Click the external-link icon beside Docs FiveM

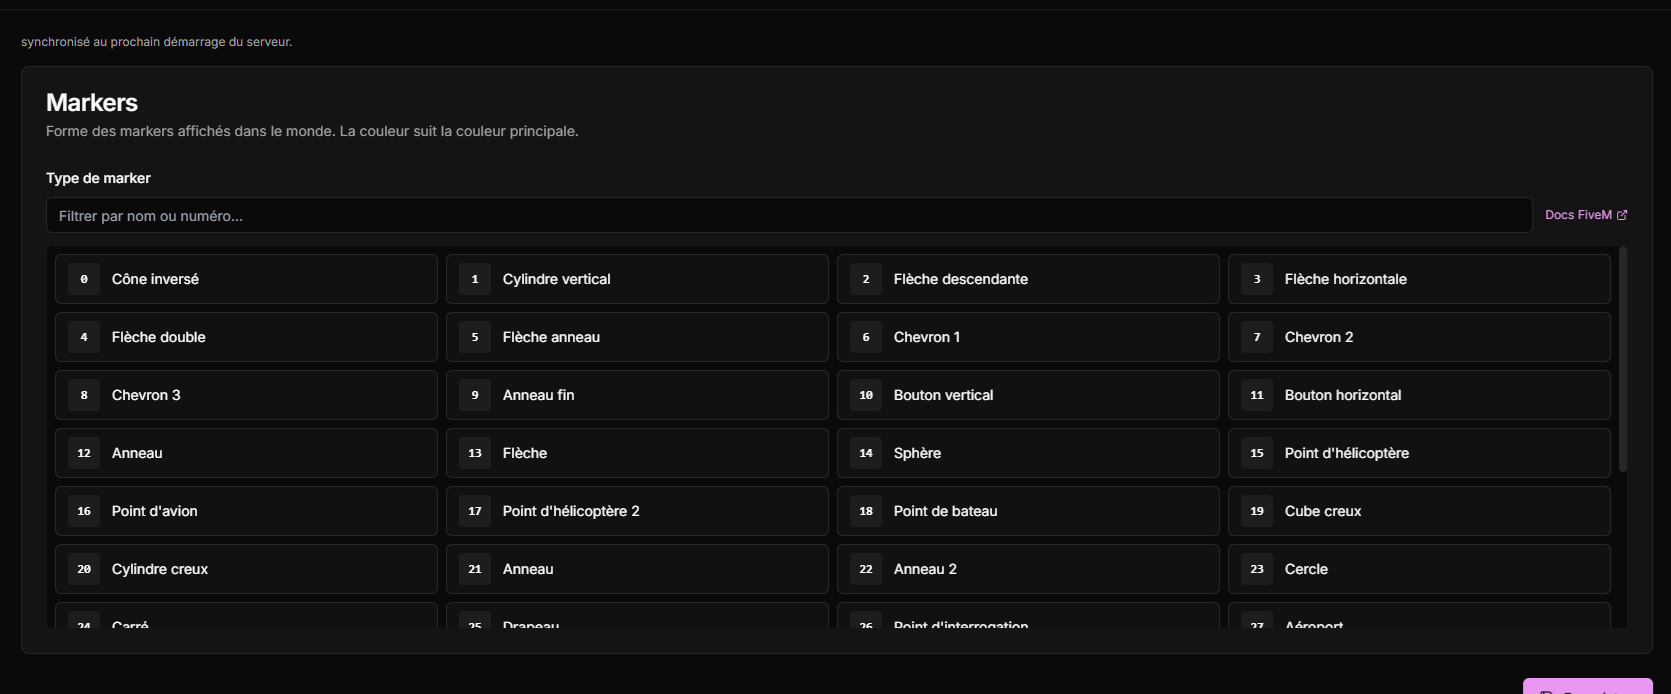pos(1622,215)
